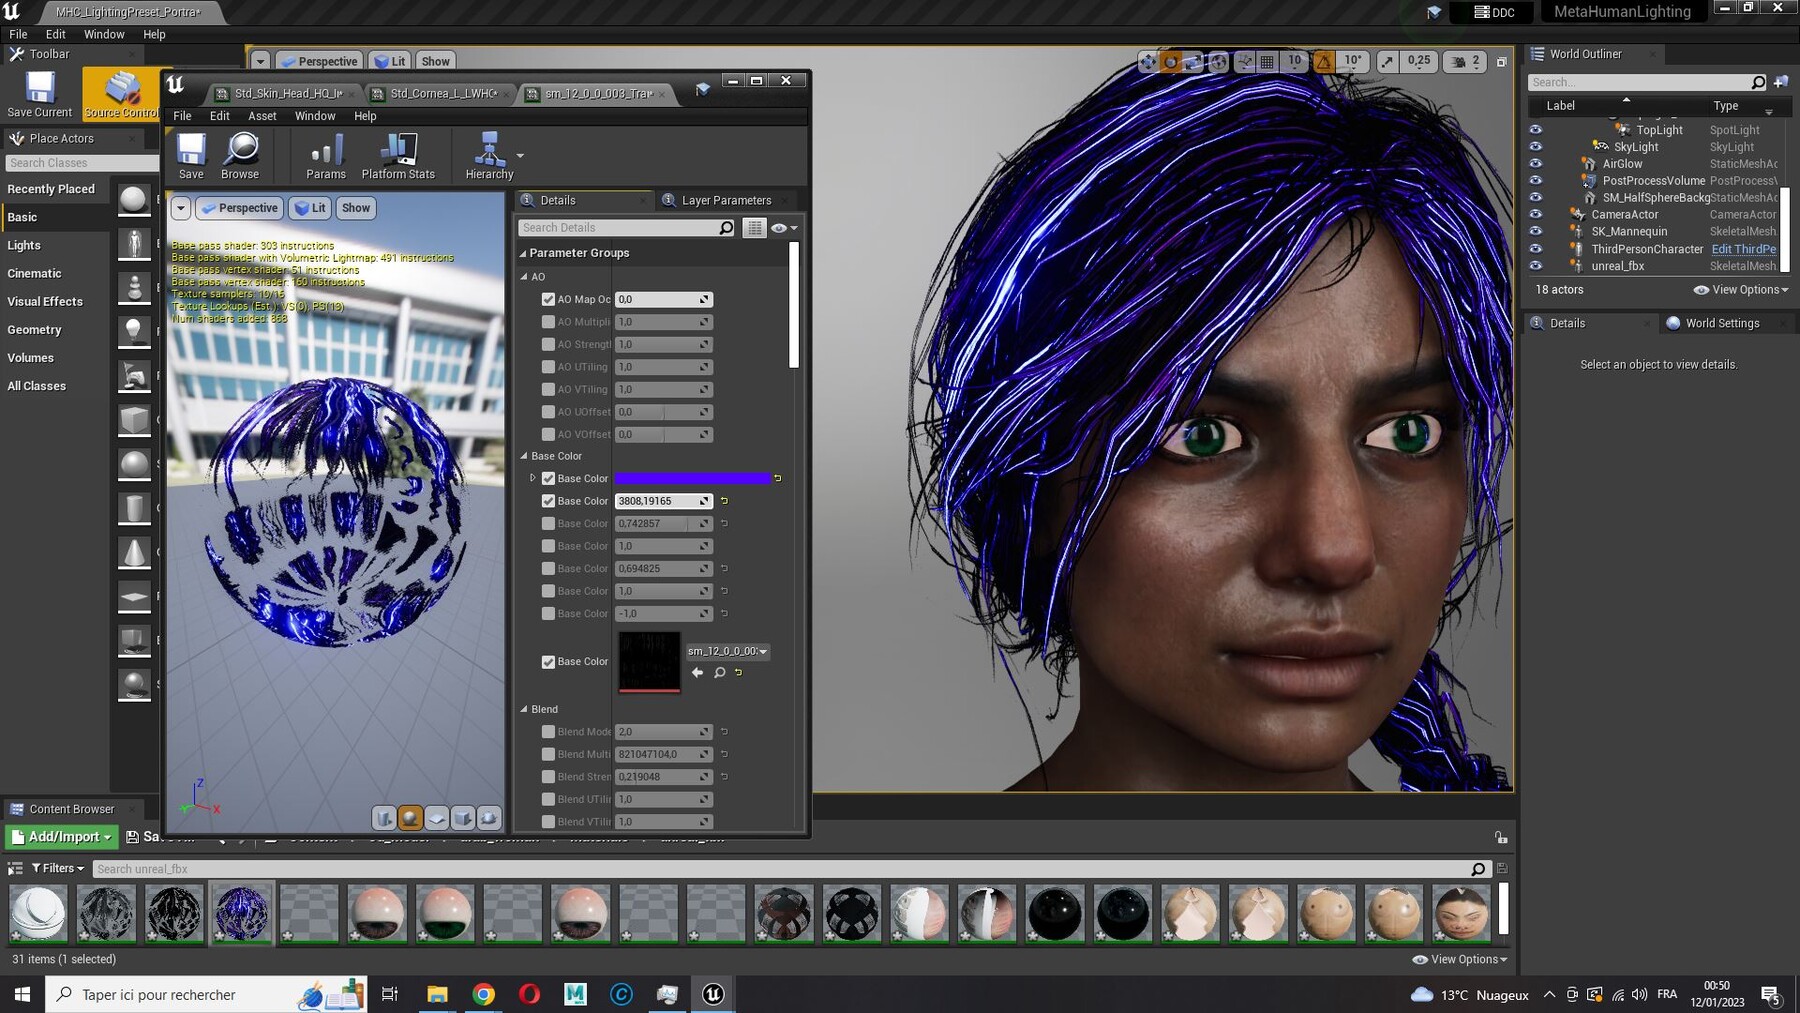Open Unreal Engine from Windows taskbar
This screenshot has height=1013, width=1800.
pos(713,994)
